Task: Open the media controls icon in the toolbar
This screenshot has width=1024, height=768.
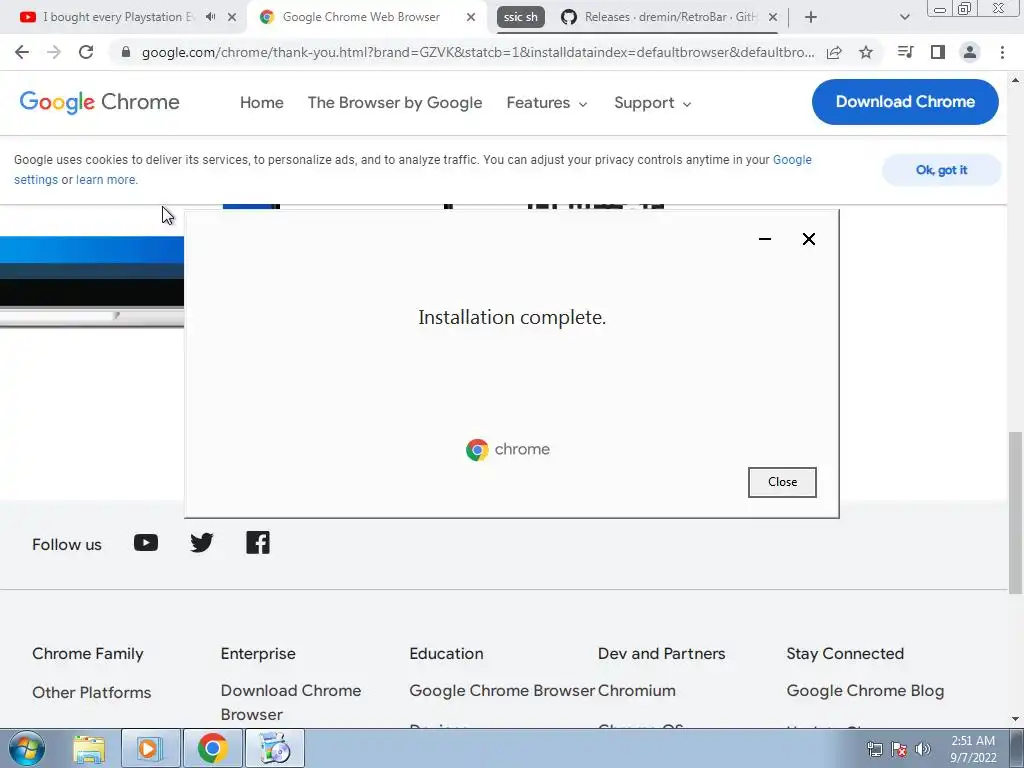Action: point(905,52)
